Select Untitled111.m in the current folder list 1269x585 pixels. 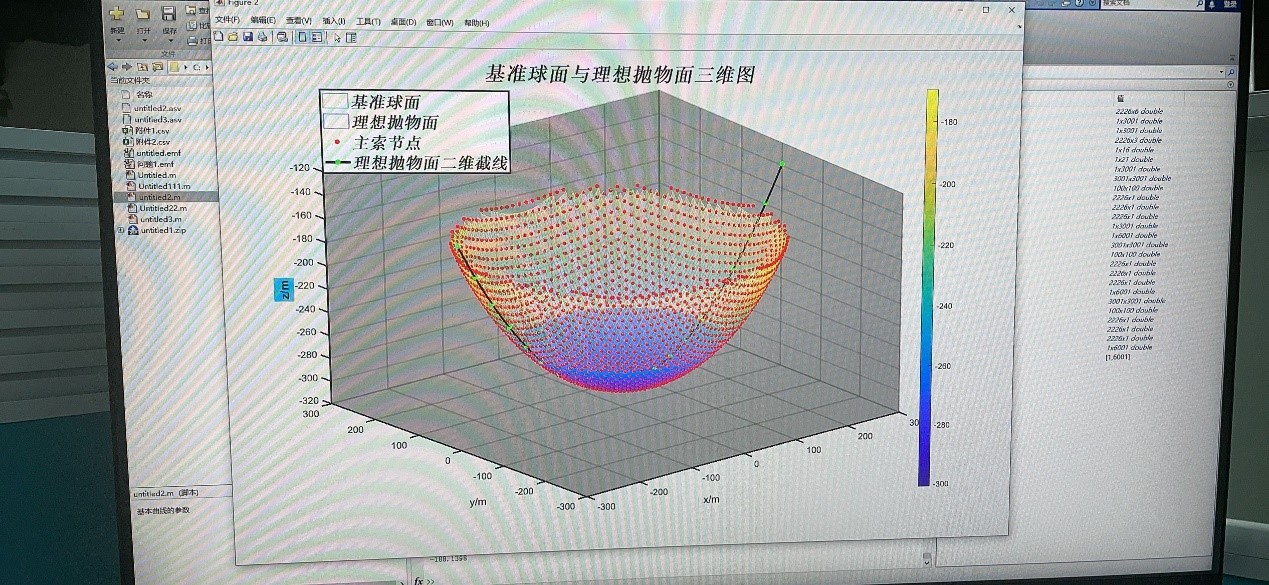click(x=163, y=186)
